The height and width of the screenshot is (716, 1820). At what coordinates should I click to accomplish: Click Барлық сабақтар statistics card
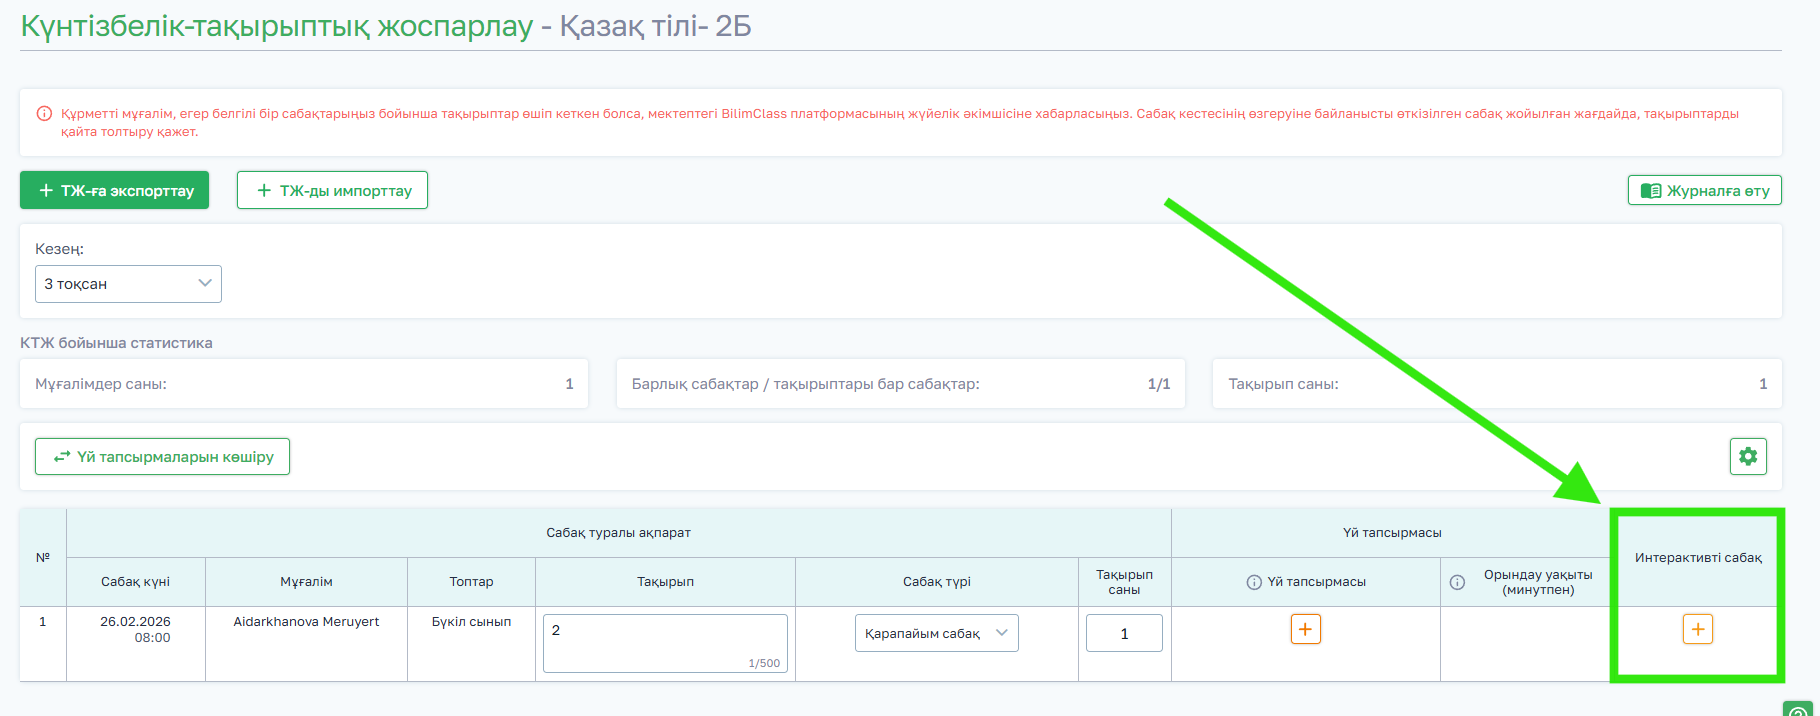[x=900, y=384]
